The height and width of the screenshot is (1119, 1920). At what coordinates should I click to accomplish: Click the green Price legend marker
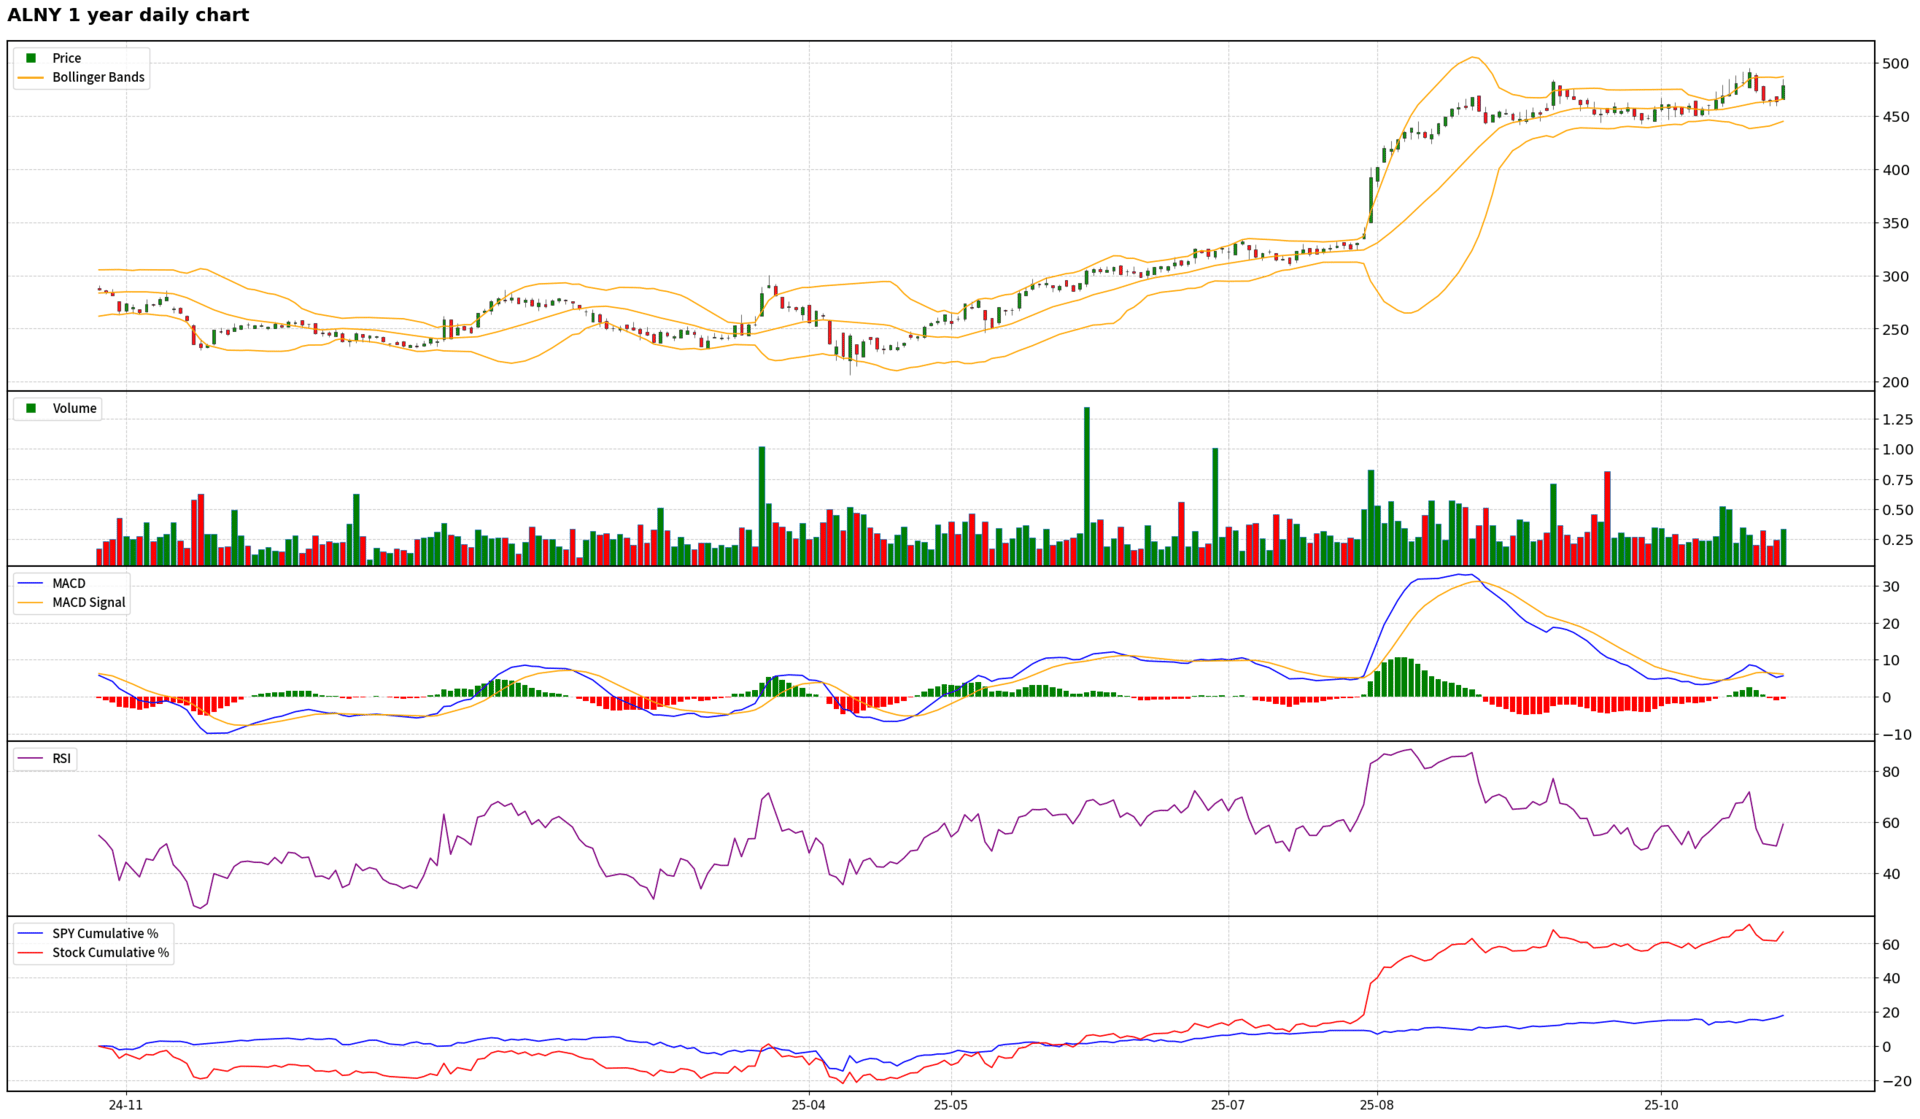pos(31,58)
